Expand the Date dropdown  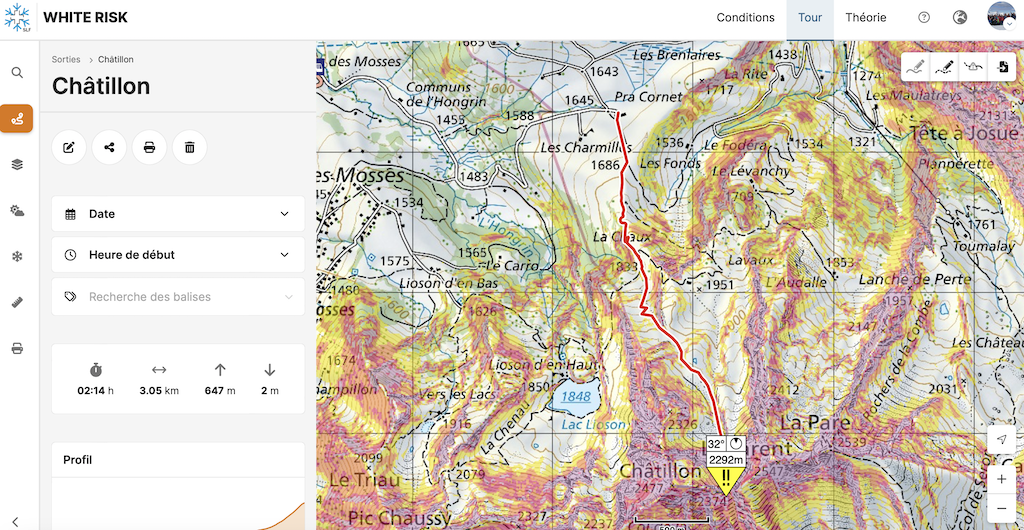click(178, 214)
